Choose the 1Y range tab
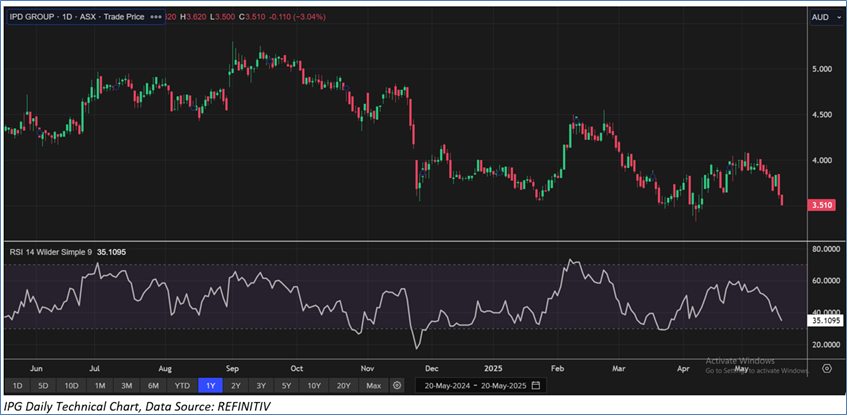Image resolution: width=847 pixels, height=415 pixels. click(211, 385)
